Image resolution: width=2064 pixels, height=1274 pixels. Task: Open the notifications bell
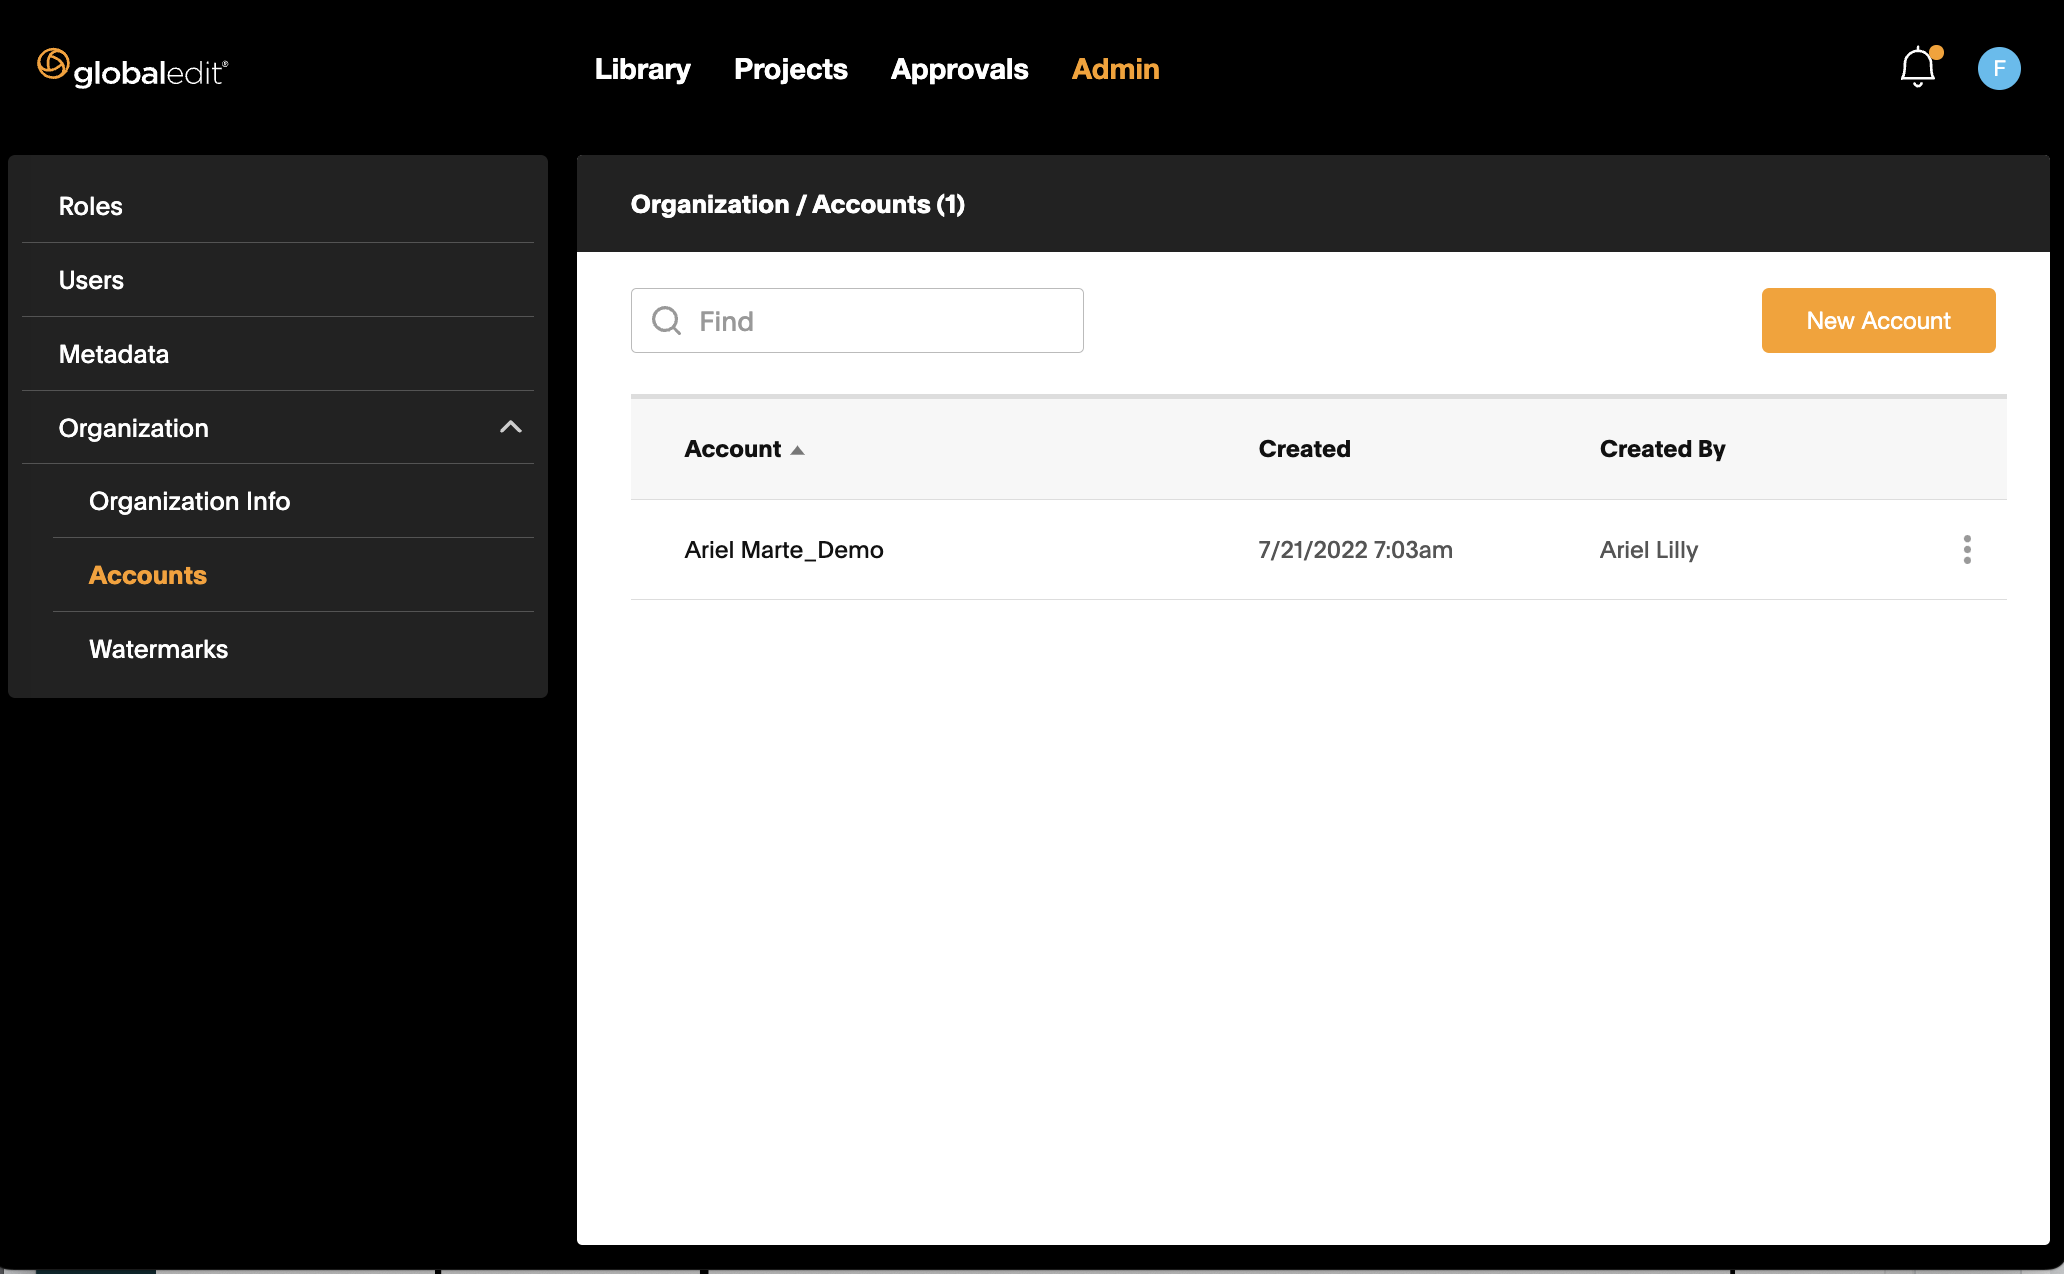click(x=1918, y=68)
